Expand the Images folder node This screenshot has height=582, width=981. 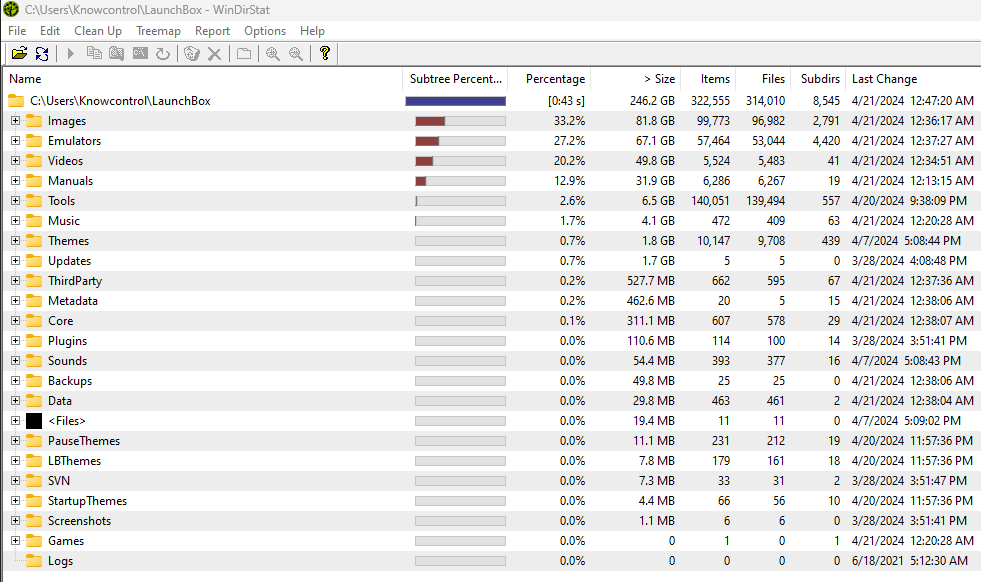(16, 121)
